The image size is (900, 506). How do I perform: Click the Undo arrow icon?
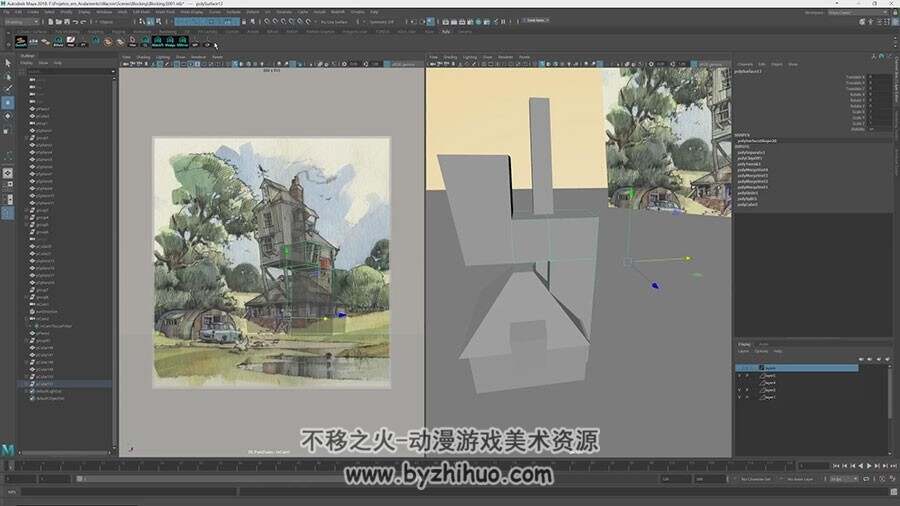[75, 22]
